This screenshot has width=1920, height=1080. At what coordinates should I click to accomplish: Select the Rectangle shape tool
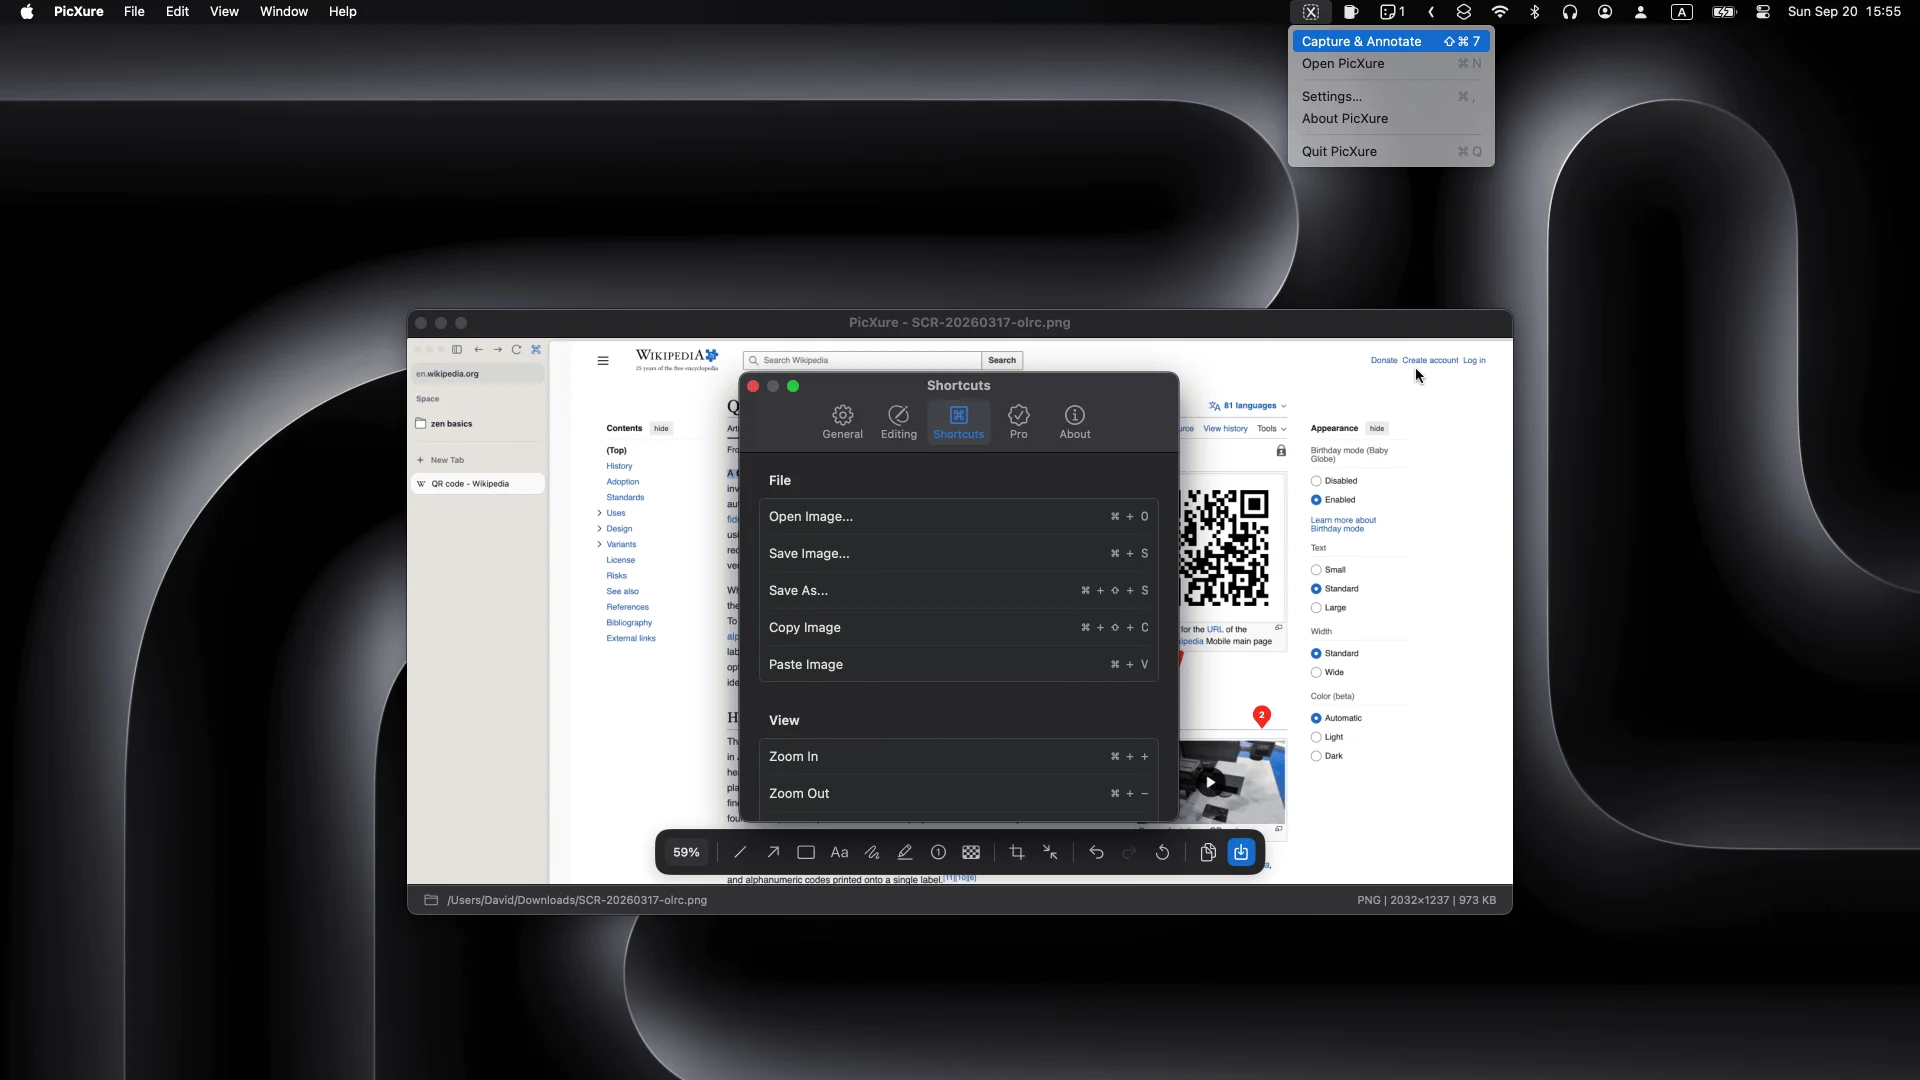coord(806,853)
